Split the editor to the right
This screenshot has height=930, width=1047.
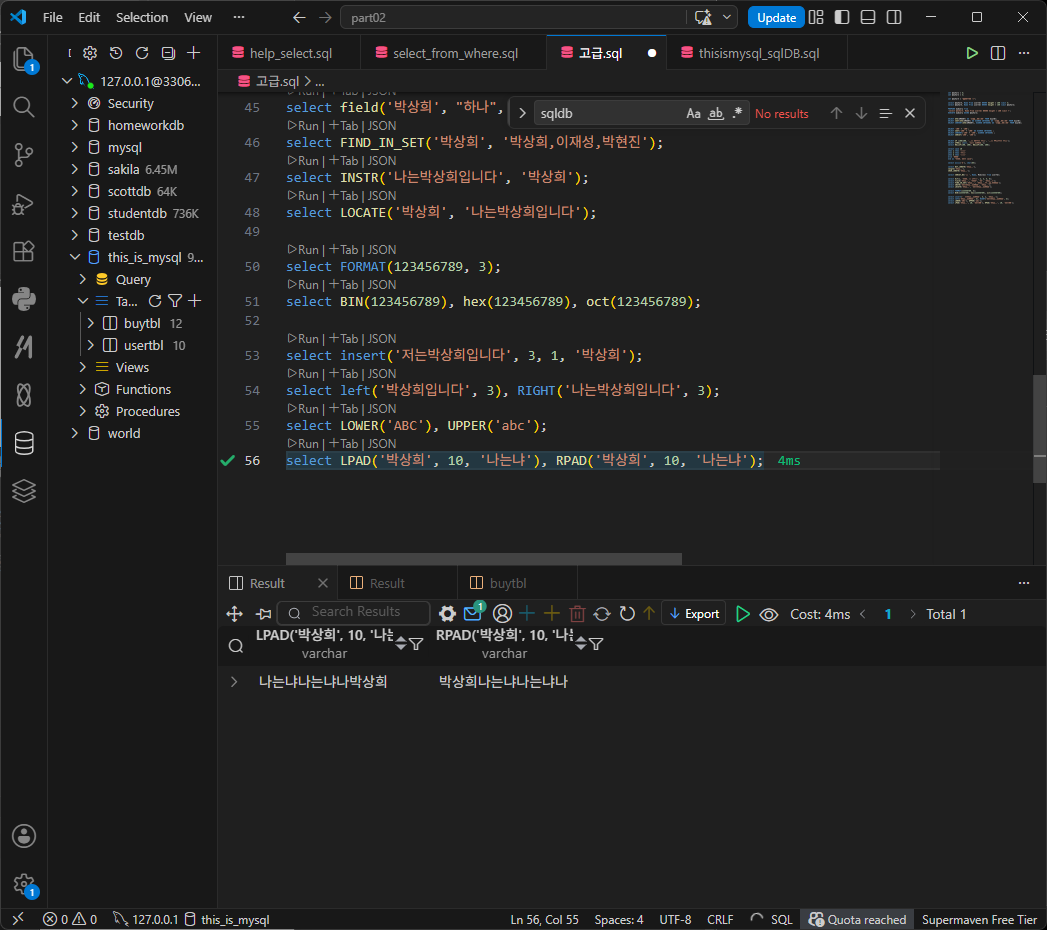(998, 53)
